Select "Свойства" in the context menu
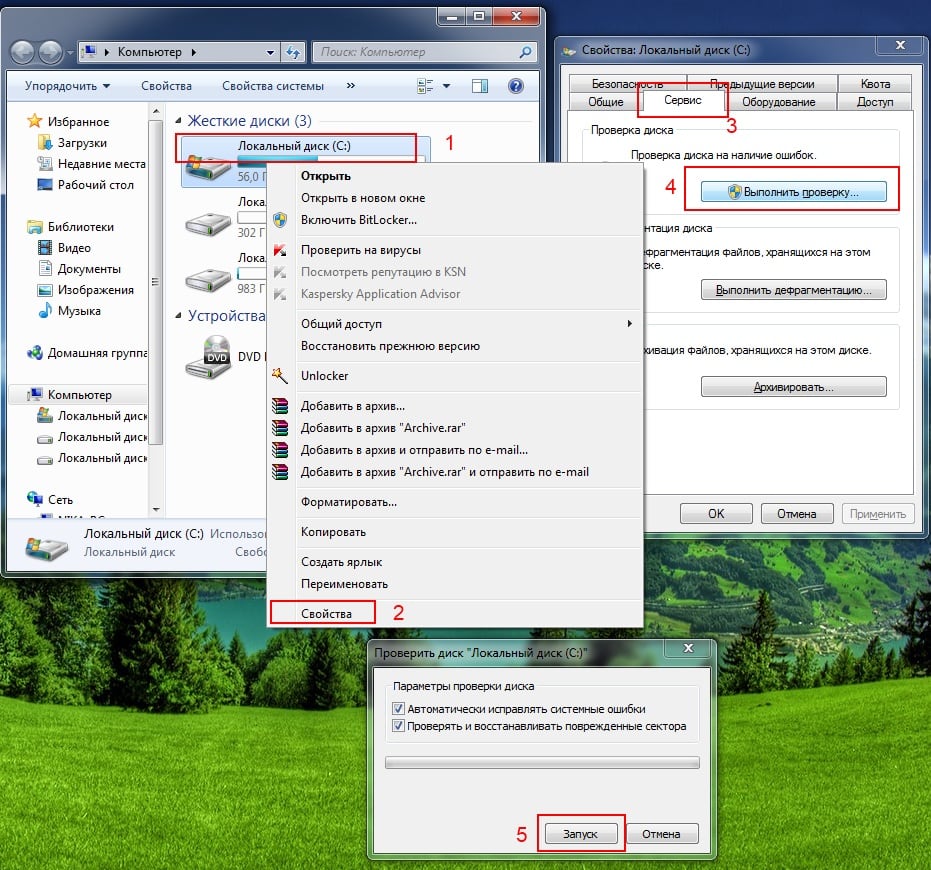Viewport: 931px width, 870px height. click(x=326, y=613)
